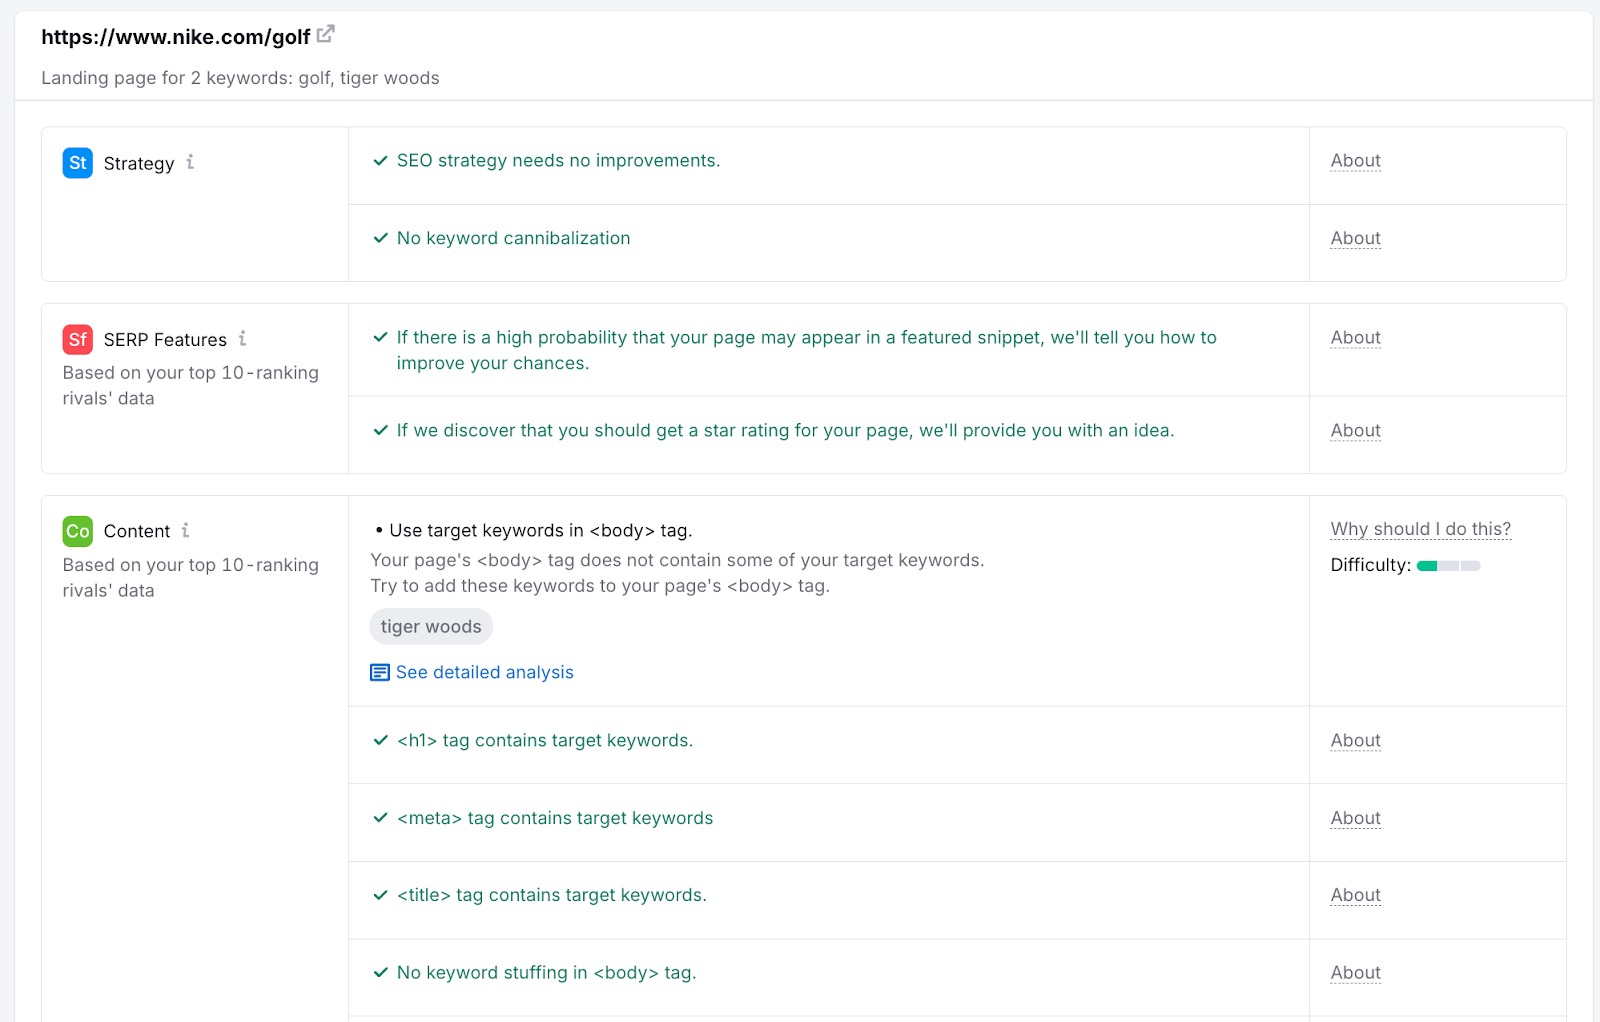
Task: Click "About" next to "No keyword stuffing" row
Action: pyautogui.click(x=1355, y=972)
